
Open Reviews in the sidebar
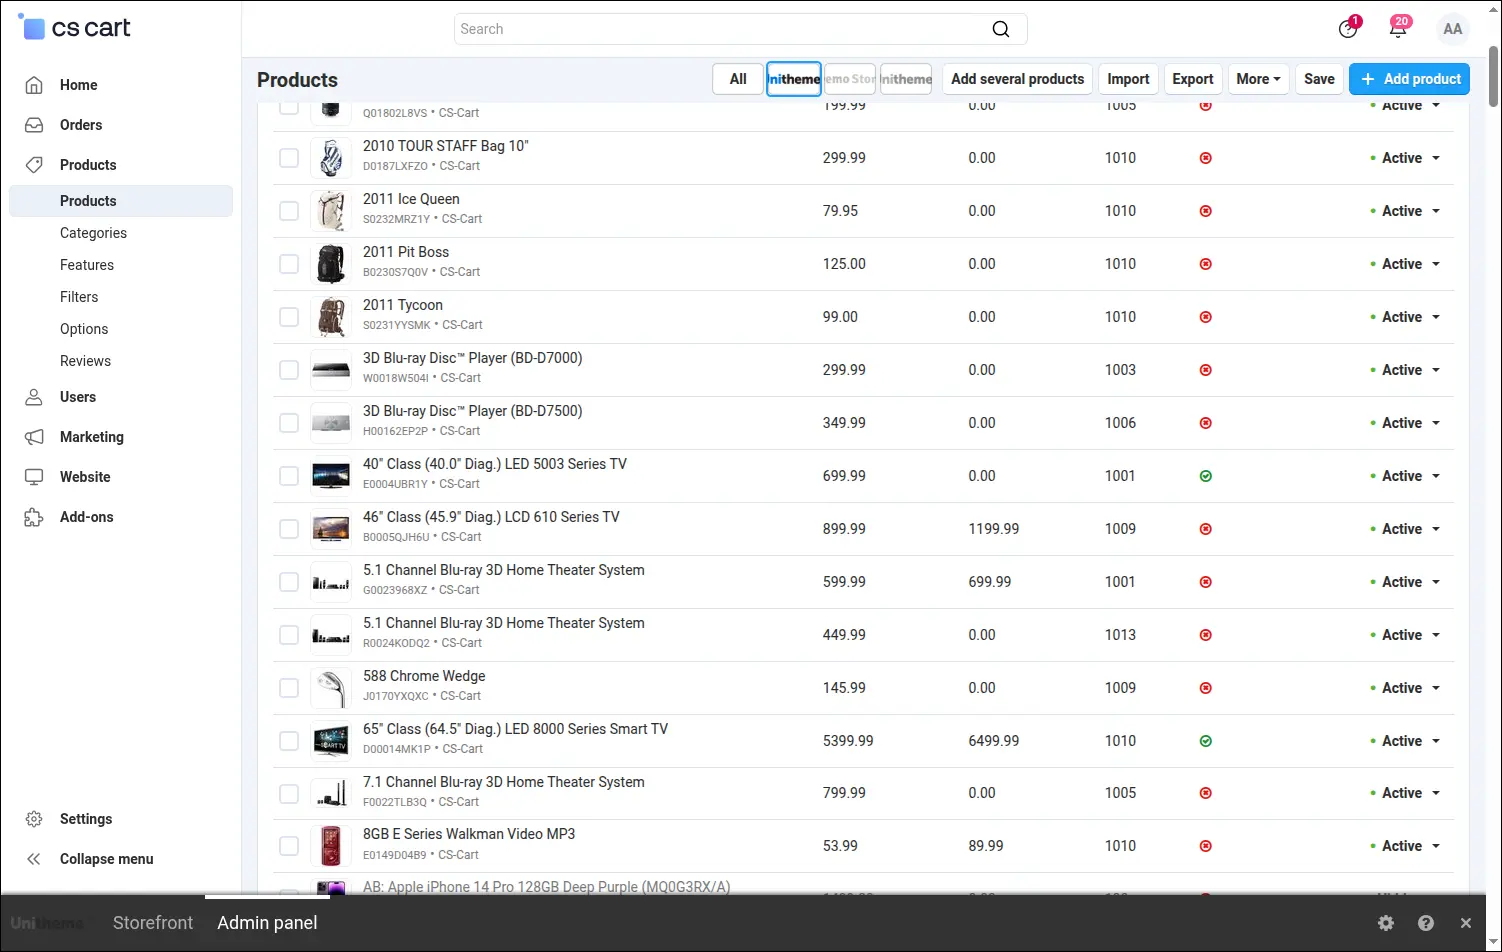85,361
